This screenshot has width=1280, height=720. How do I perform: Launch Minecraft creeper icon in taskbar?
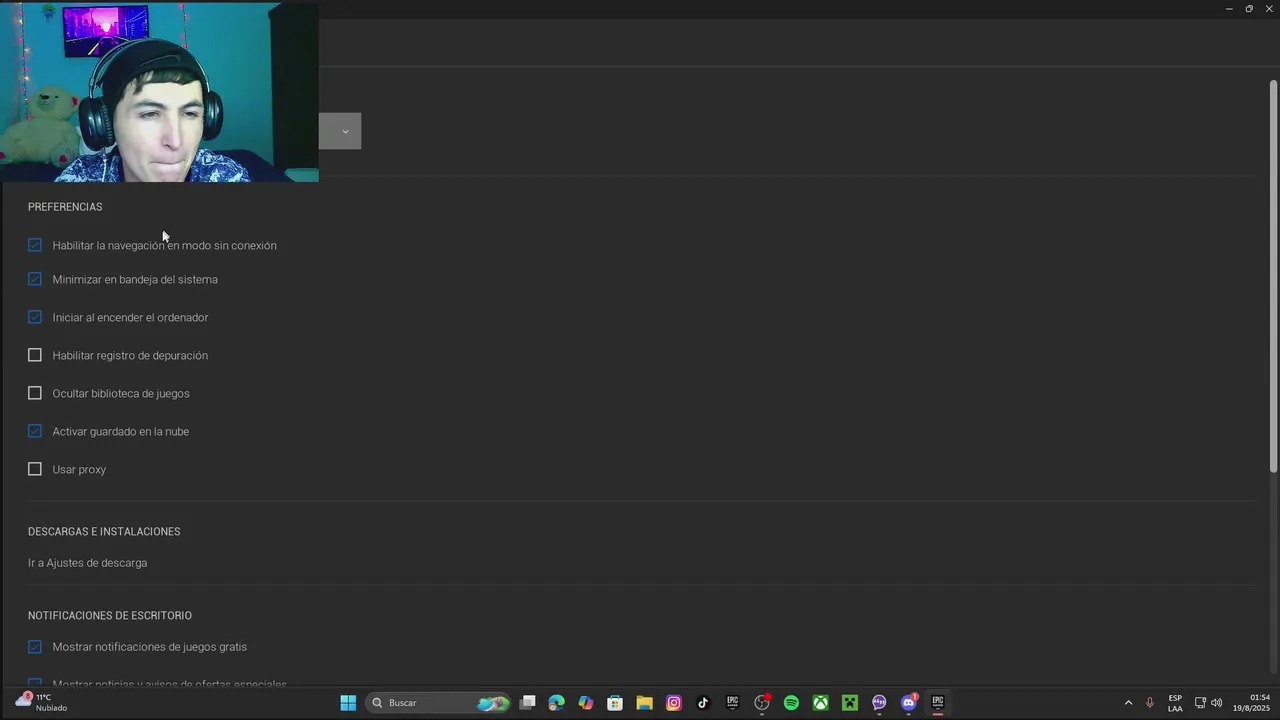[850, 703]
